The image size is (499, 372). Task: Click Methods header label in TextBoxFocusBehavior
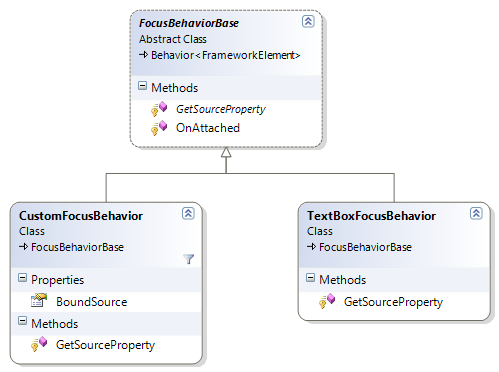coord(343,280)
